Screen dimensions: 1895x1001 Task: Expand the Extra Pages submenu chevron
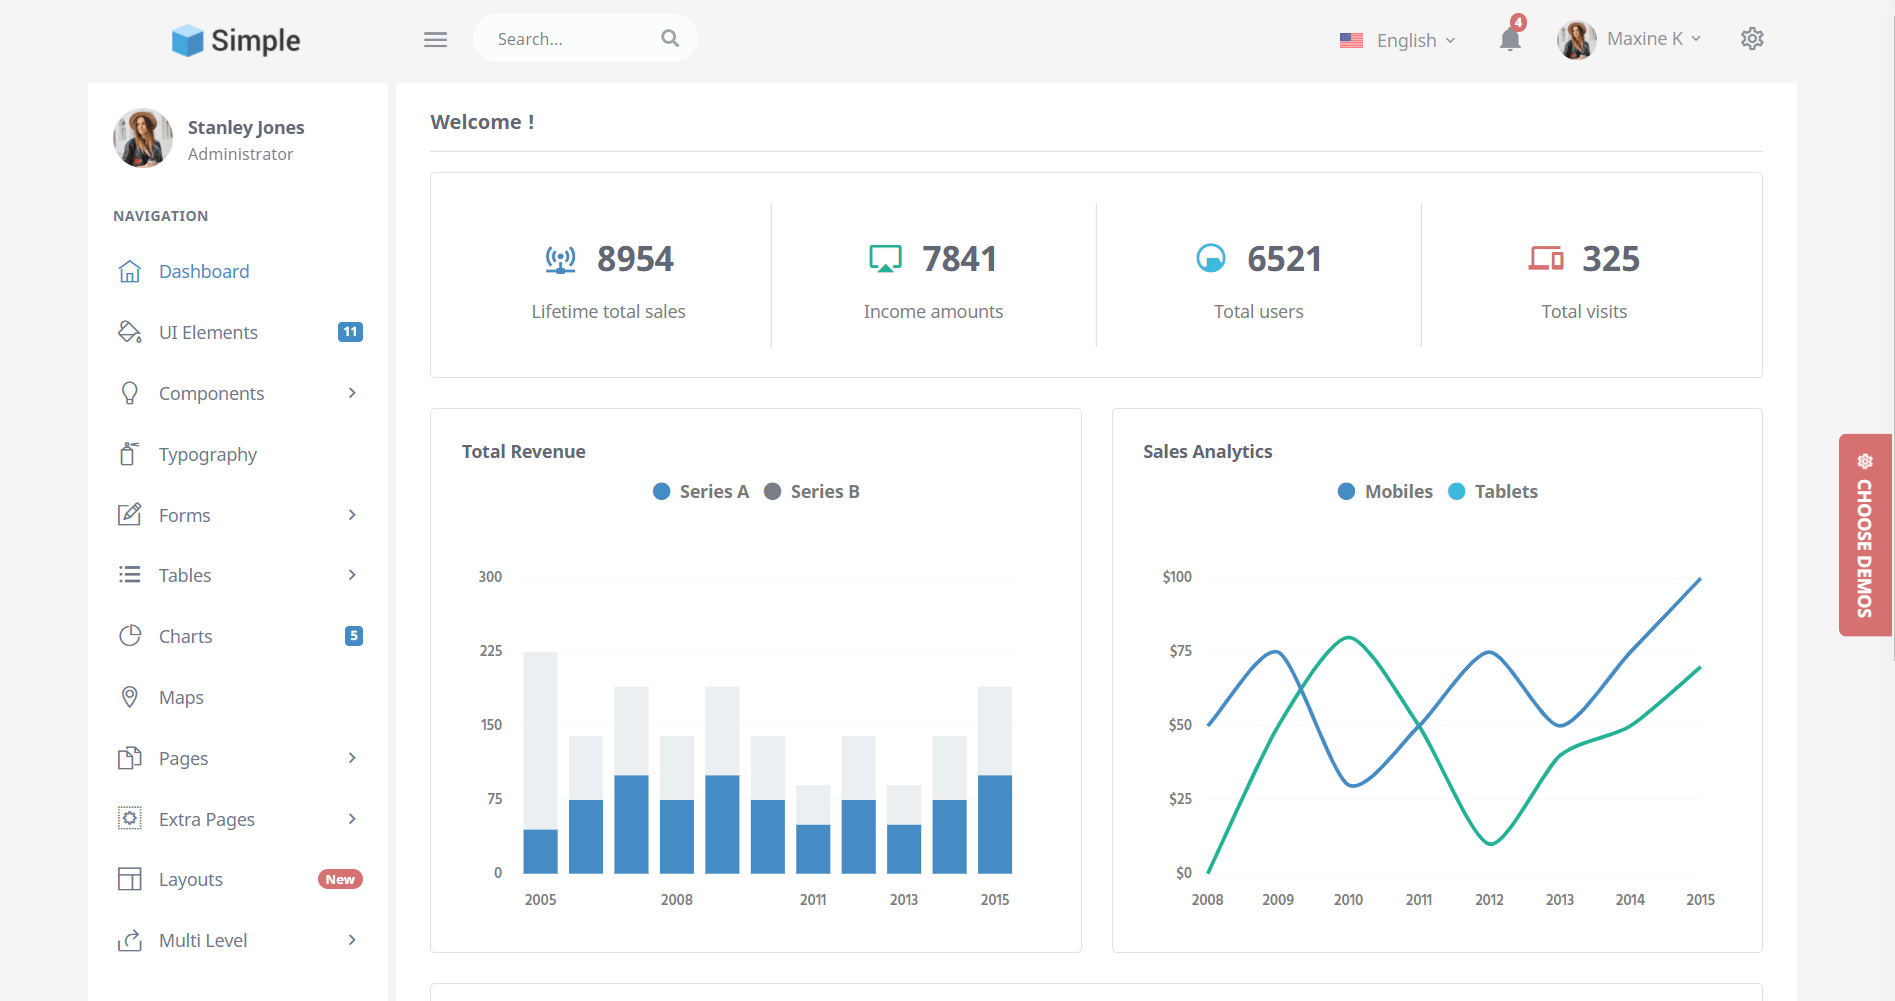tap(352, 819)
